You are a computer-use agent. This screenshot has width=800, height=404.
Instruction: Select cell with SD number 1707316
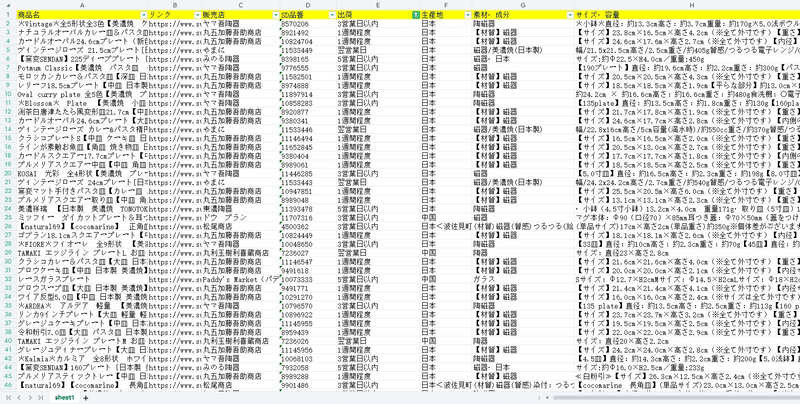pos(309,218)
